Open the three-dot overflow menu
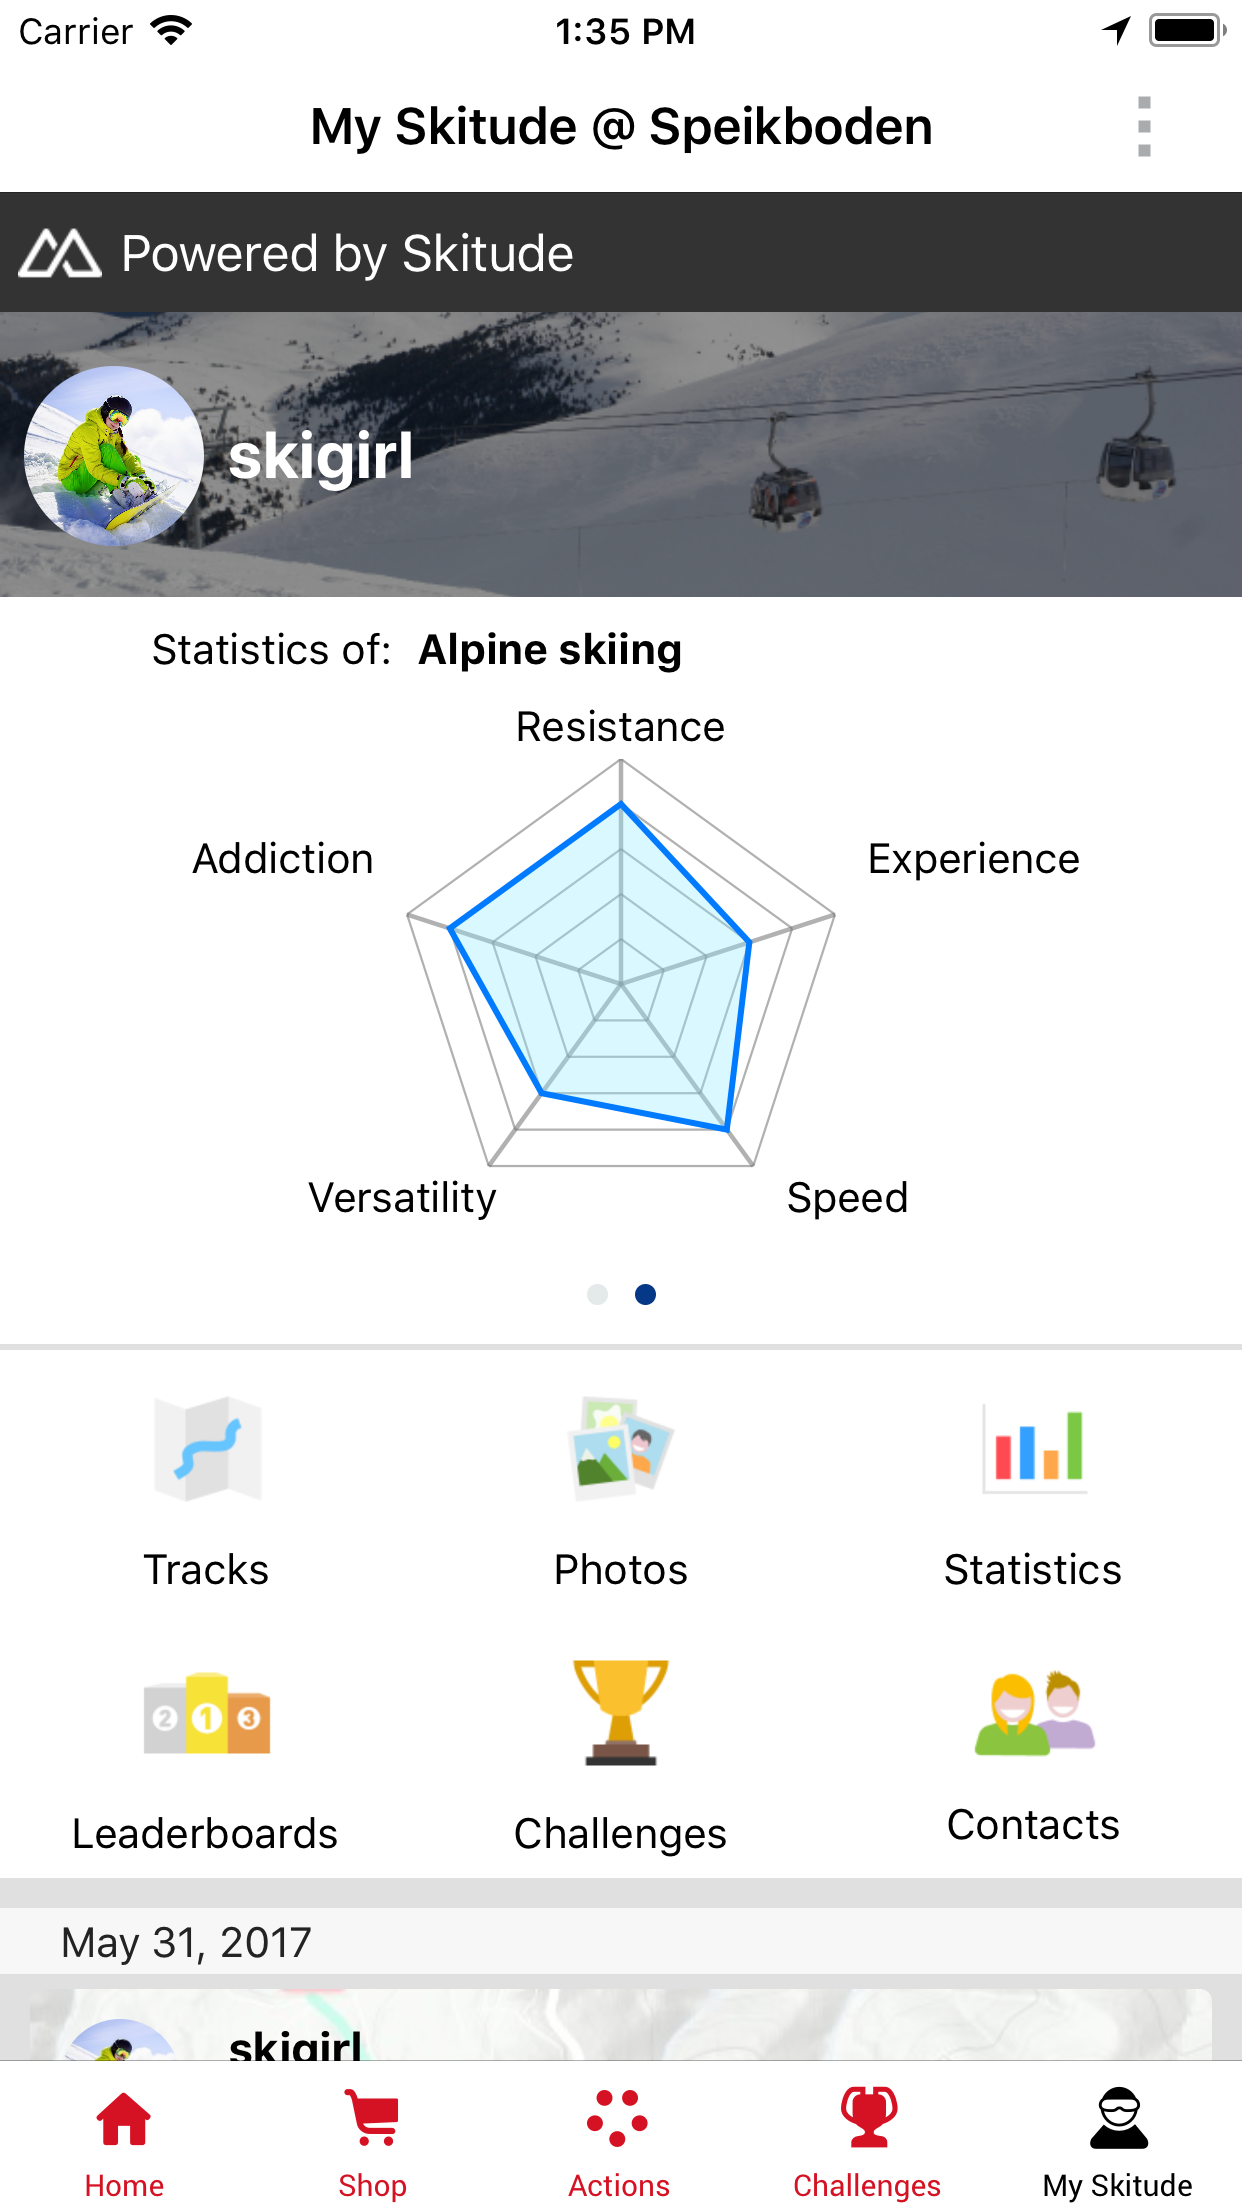Screen dimensions: 1242x2208 point(1144,127)
